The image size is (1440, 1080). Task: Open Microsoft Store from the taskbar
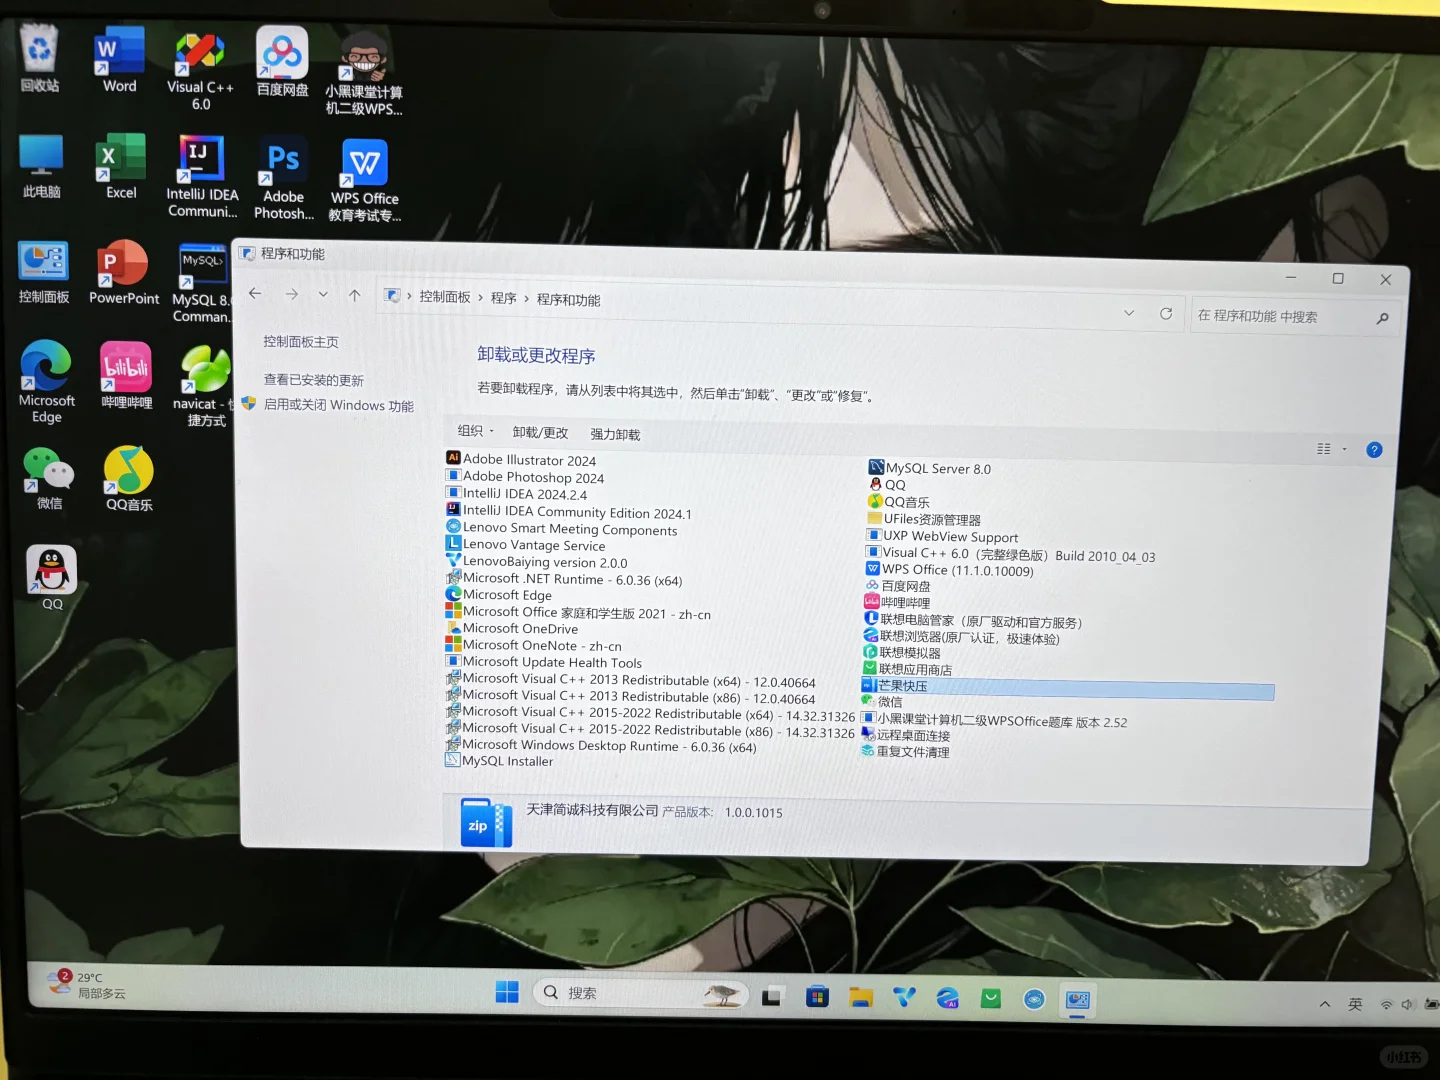[817, 996]
